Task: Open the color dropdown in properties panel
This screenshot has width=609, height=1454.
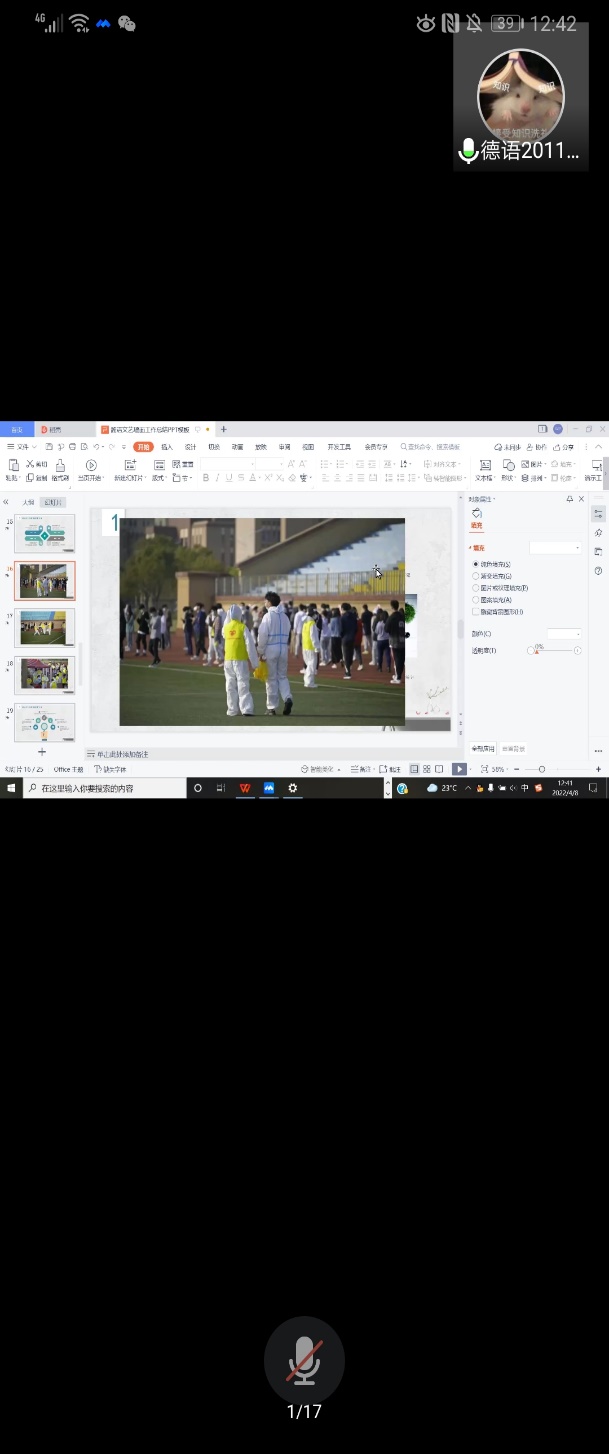Action: pos(563,634)
